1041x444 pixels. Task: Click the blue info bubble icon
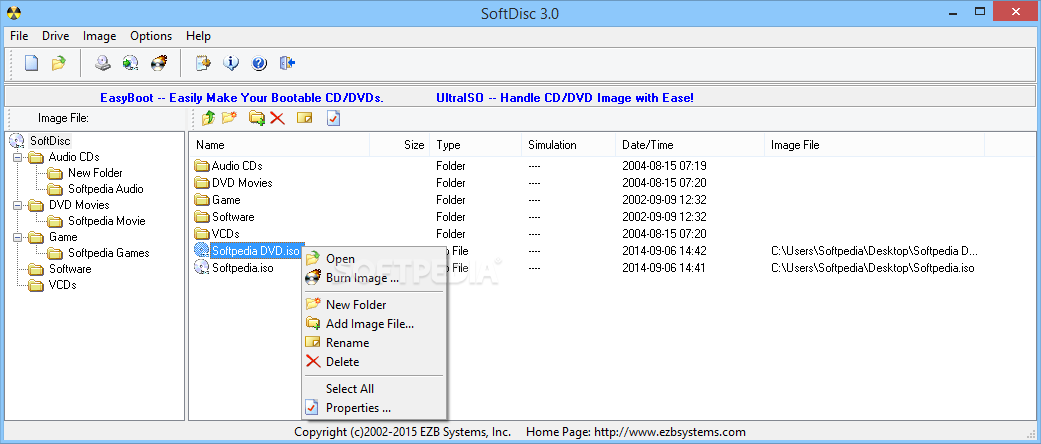[231, 63]
